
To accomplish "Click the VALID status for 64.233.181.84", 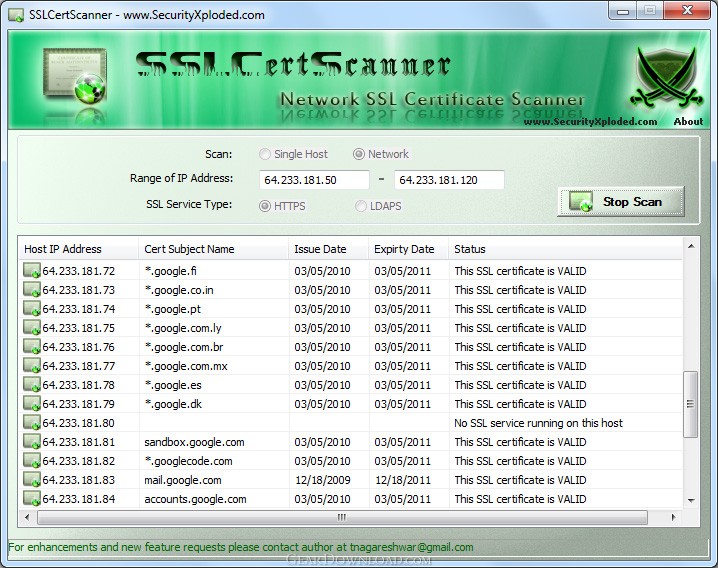I will (520, 499).
